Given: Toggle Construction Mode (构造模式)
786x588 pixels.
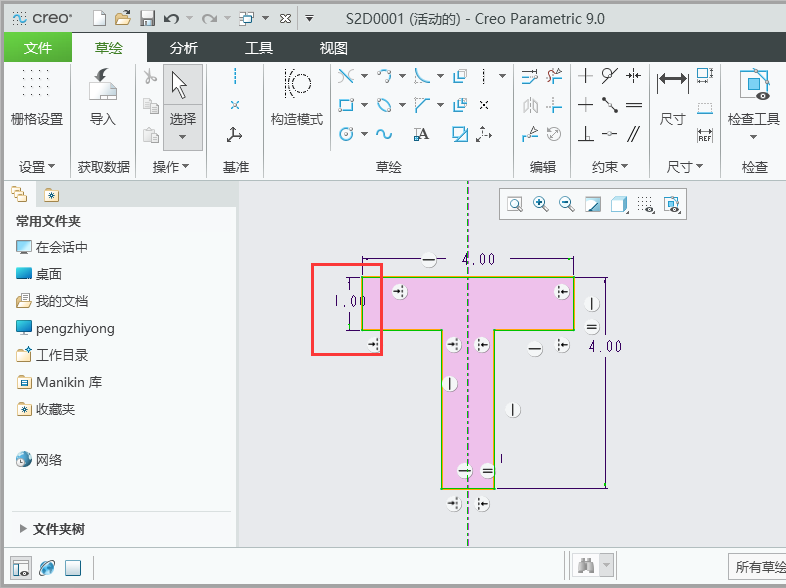Looking at the screenshot, I should (297, 97).
